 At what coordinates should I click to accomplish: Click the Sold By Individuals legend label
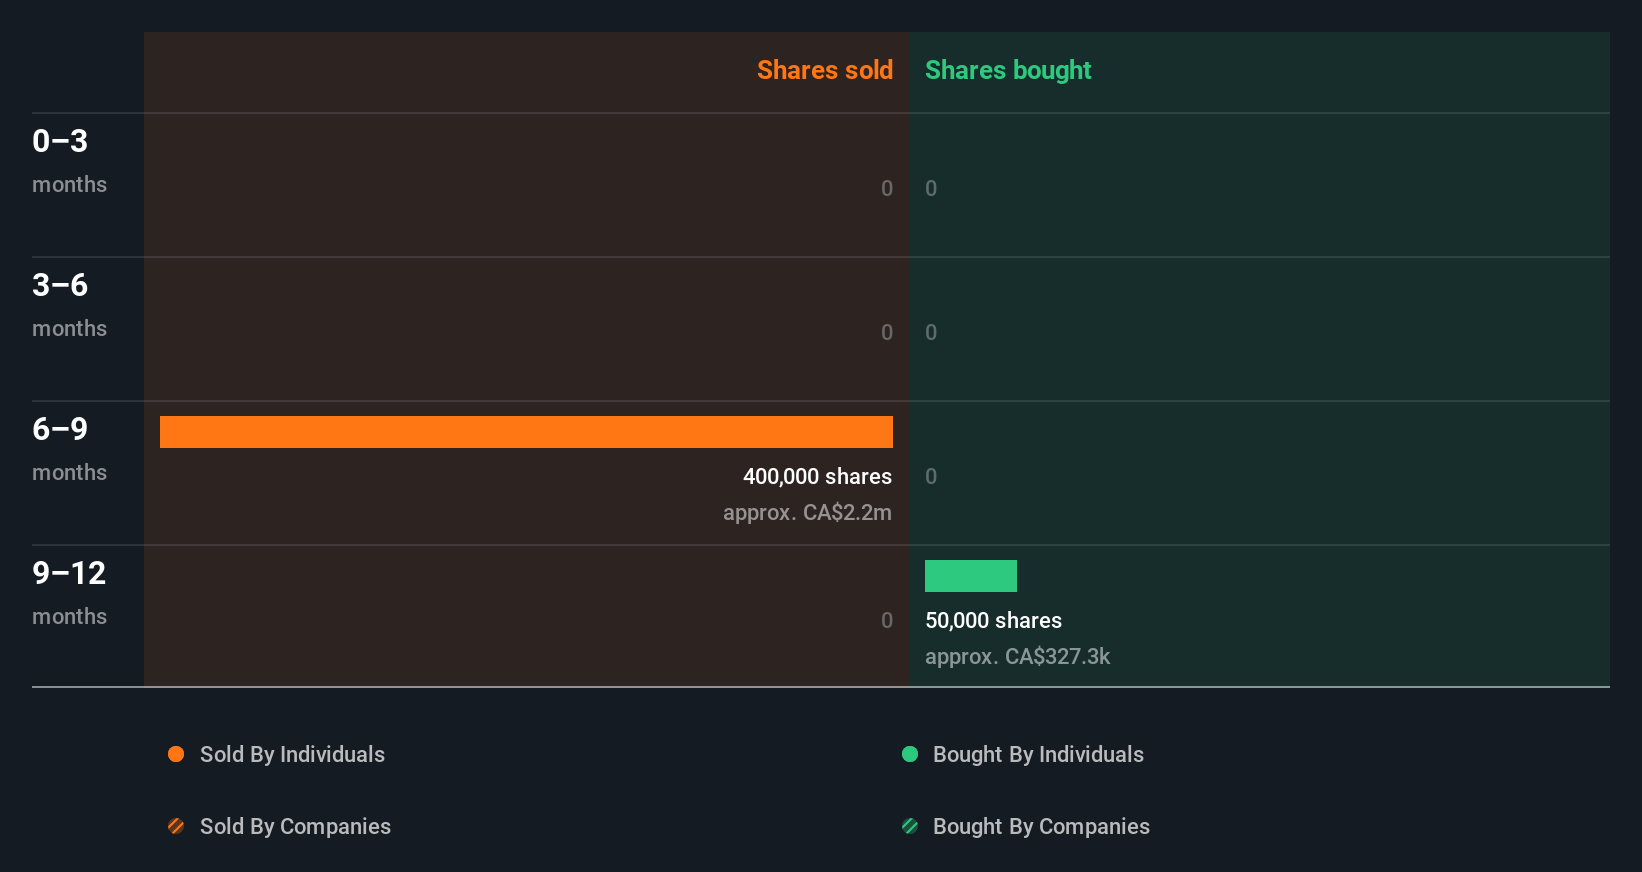(292, 755)
